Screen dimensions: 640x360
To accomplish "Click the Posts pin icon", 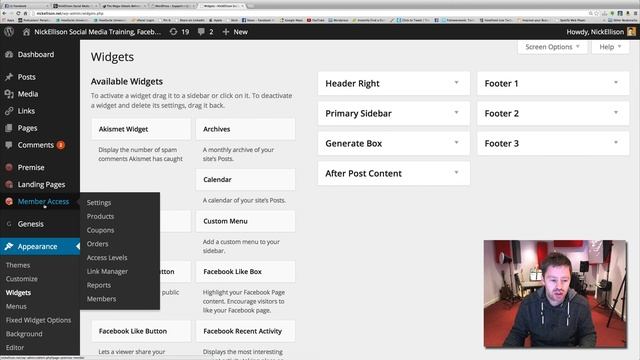I will pos(9,77).
